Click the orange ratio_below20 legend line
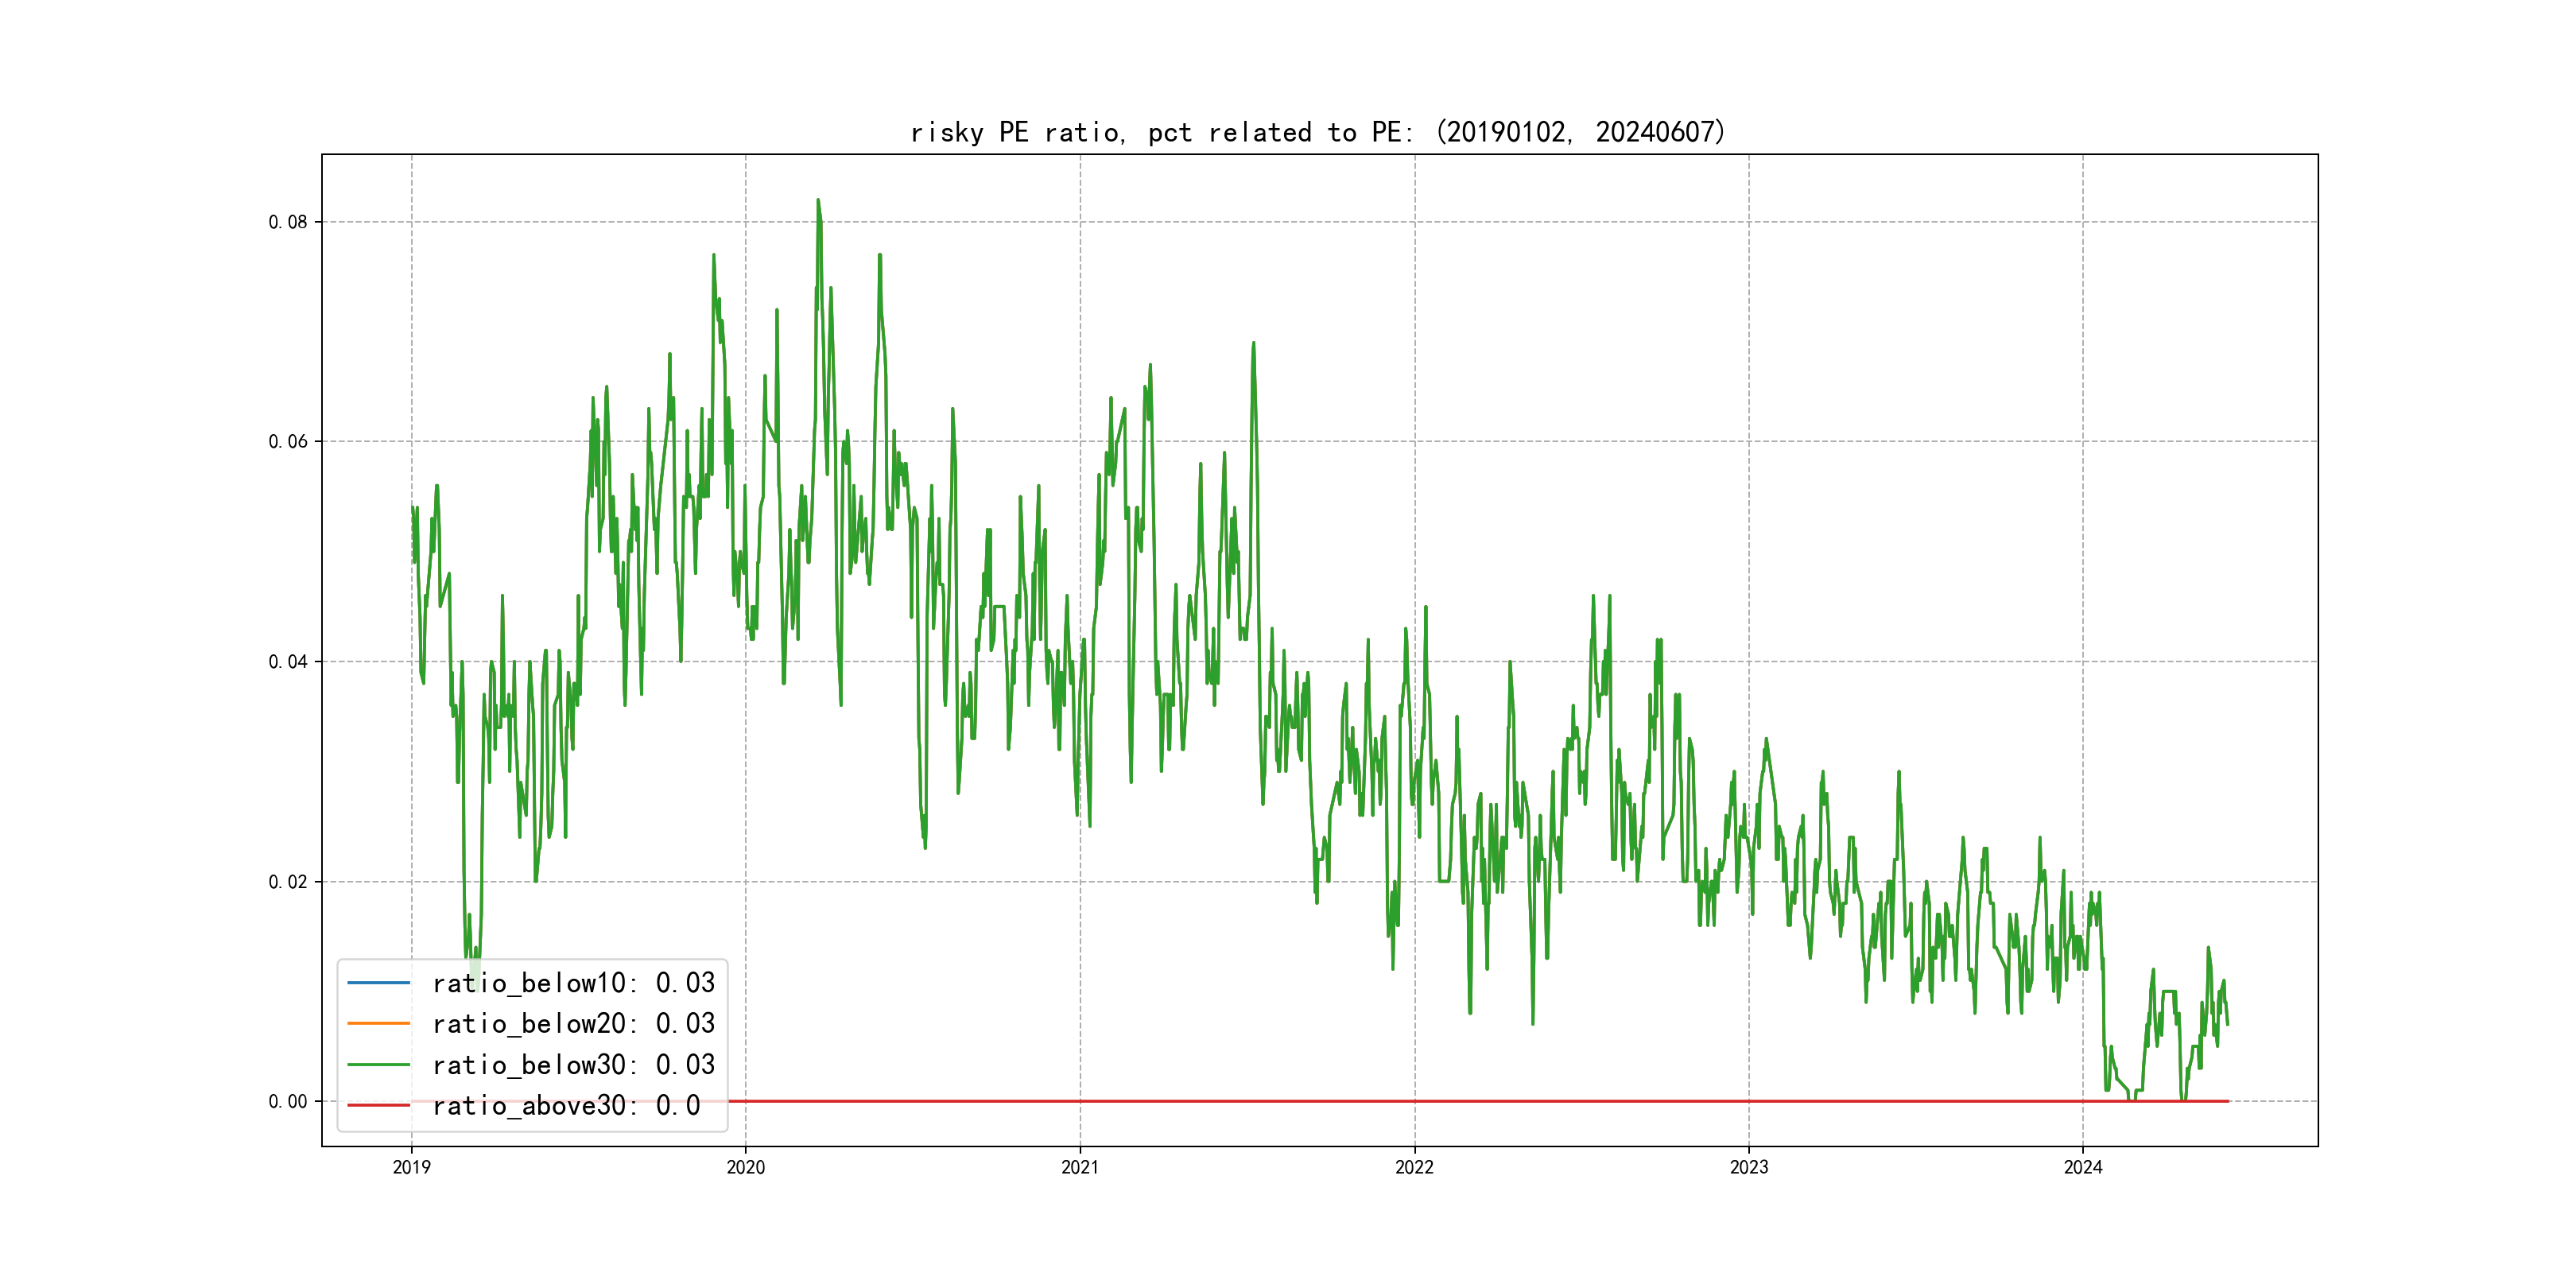This screenshot has width=2576, height=1288. 378,1024
